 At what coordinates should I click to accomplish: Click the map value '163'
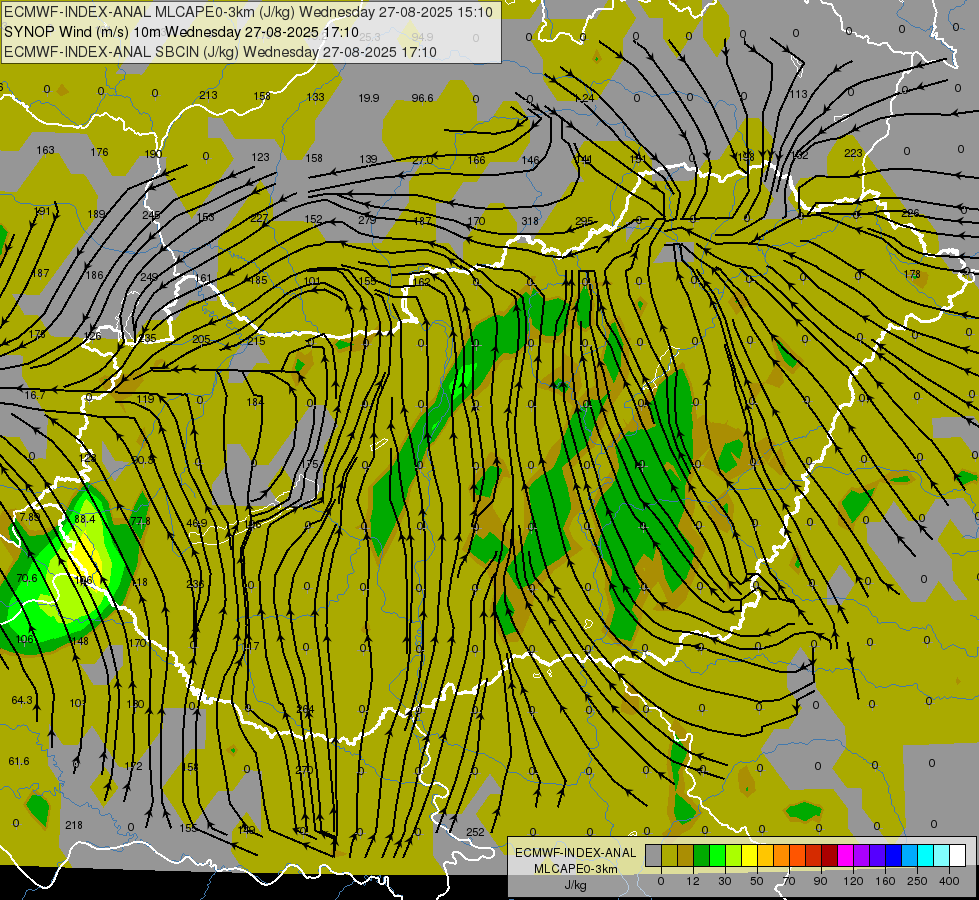(x=46, y=150)
